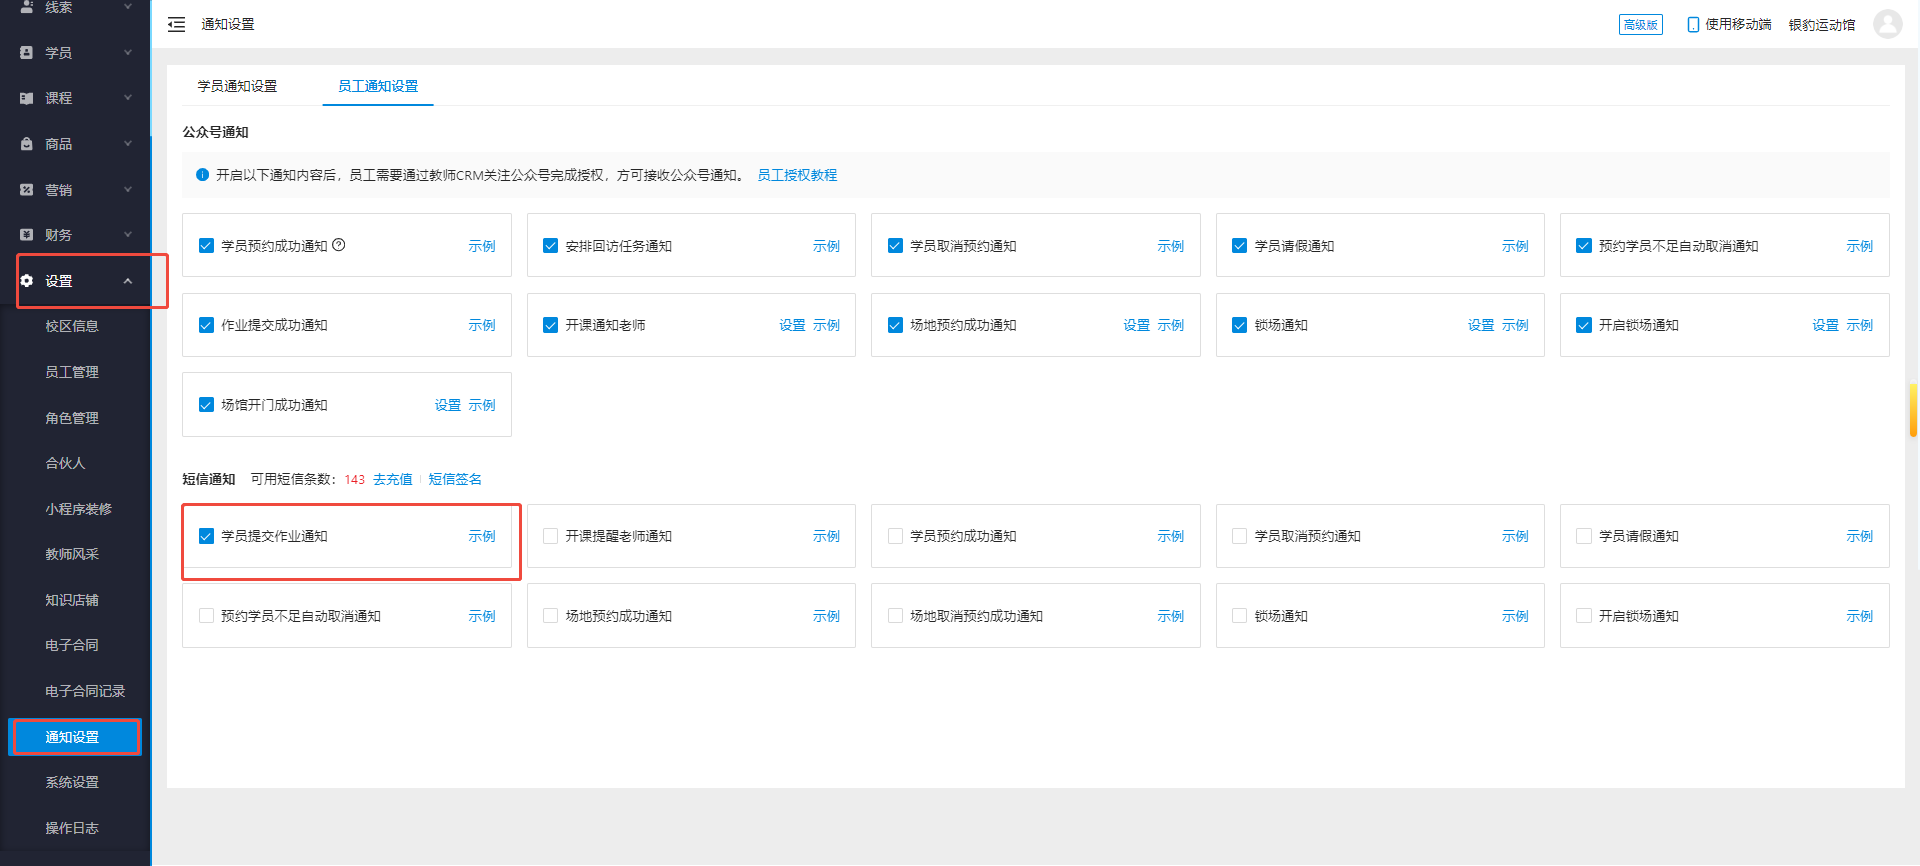Click 设置 for 锁场通知 under 公众号通知

pyautogui.click(x=1481, y=325)
